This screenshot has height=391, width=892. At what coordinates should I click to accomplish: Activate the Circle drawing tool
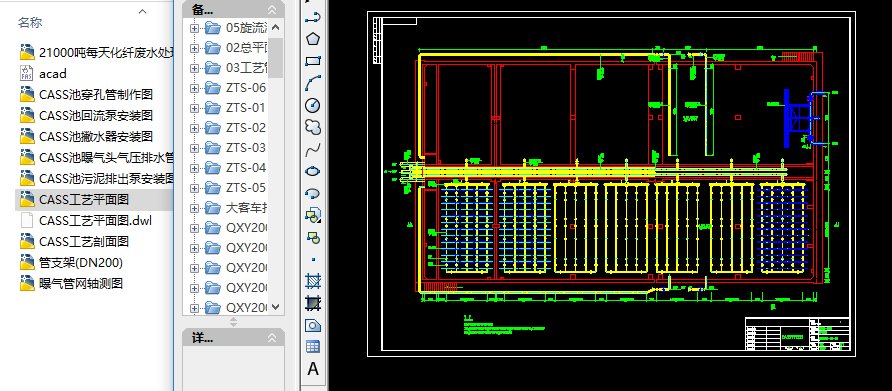[x=313, y=105]
